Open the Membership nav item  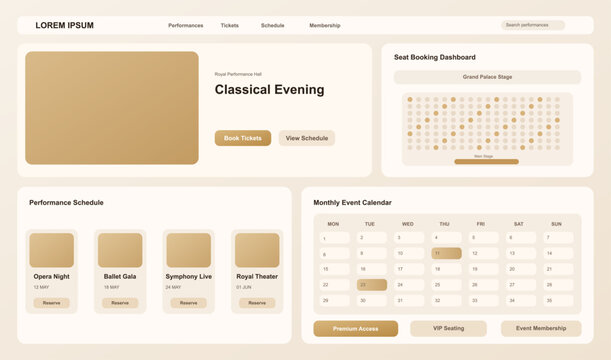325,25
